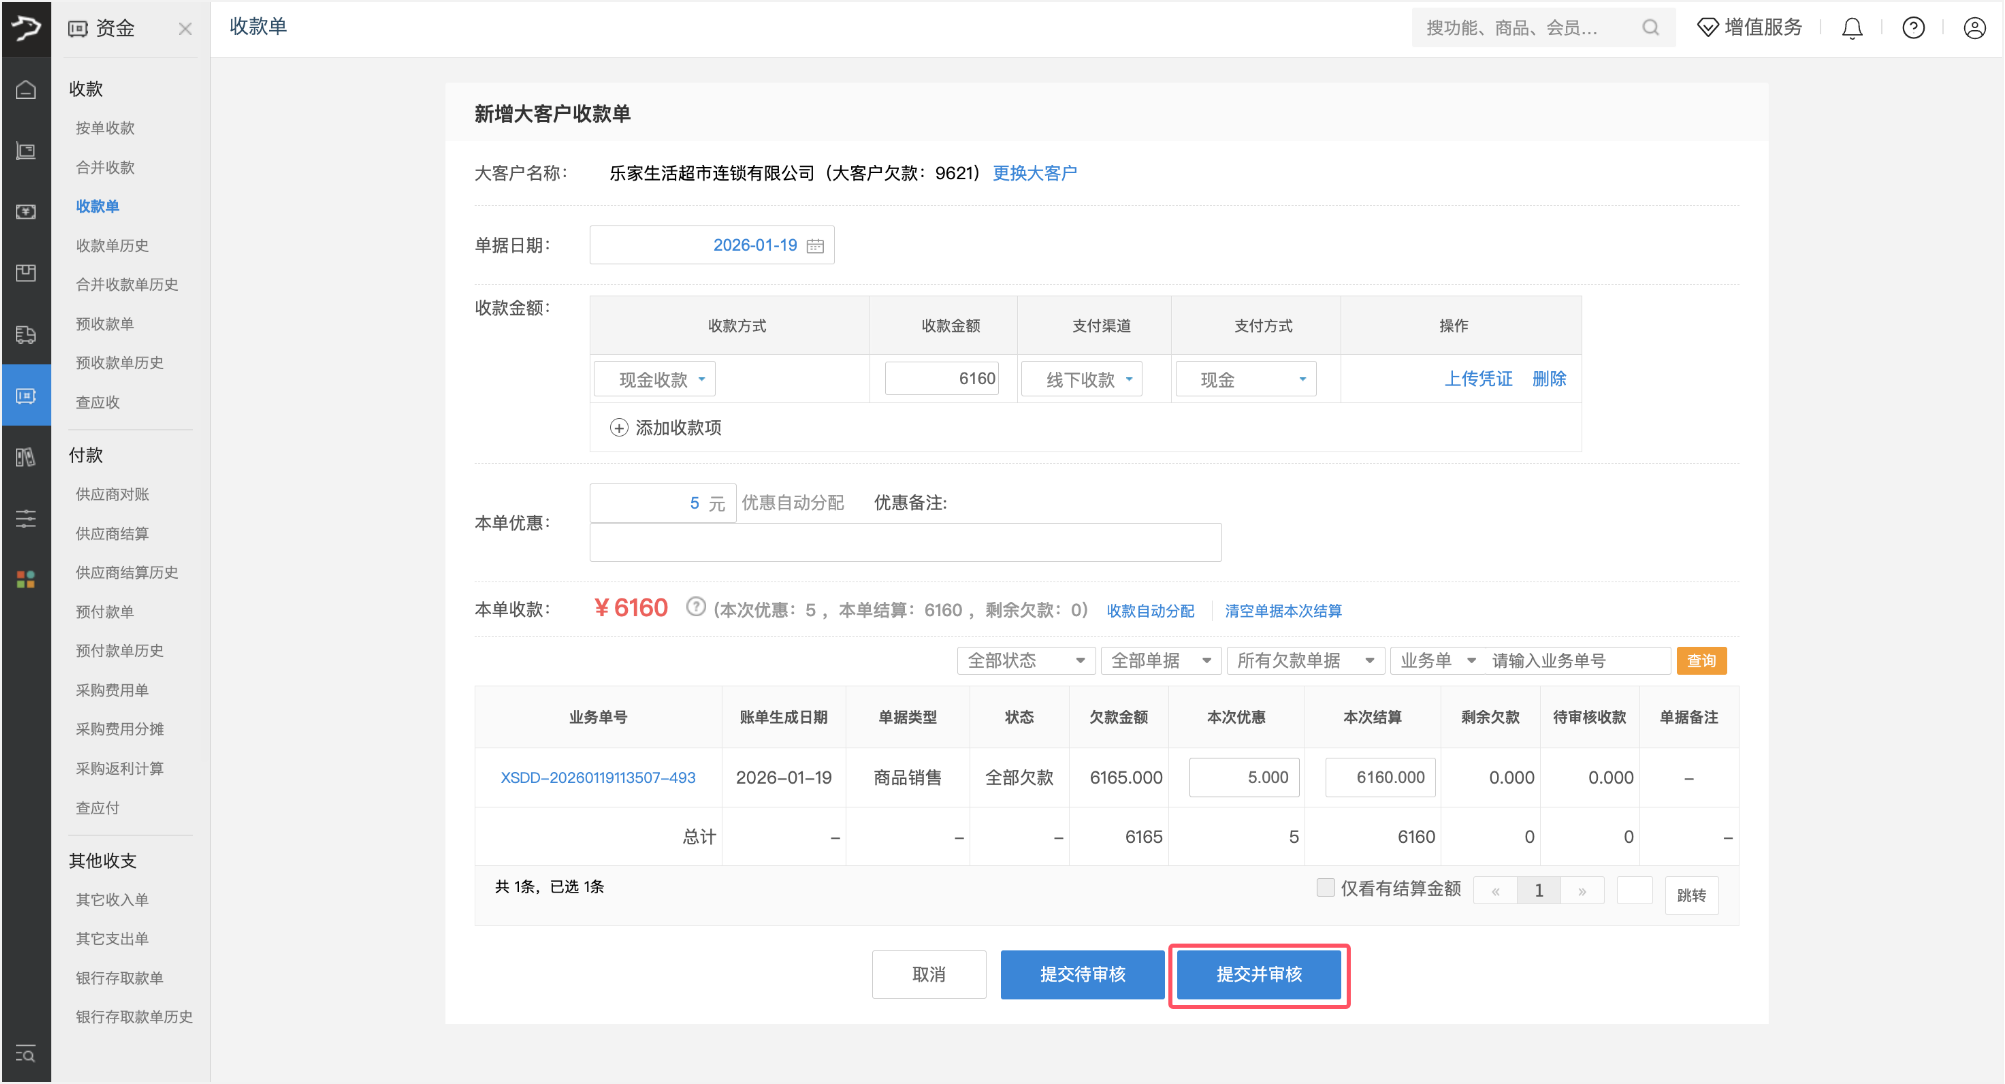Click the plus icon for 添加收款项
This screenshot has height=1084, width=2005.
point(619,428)
